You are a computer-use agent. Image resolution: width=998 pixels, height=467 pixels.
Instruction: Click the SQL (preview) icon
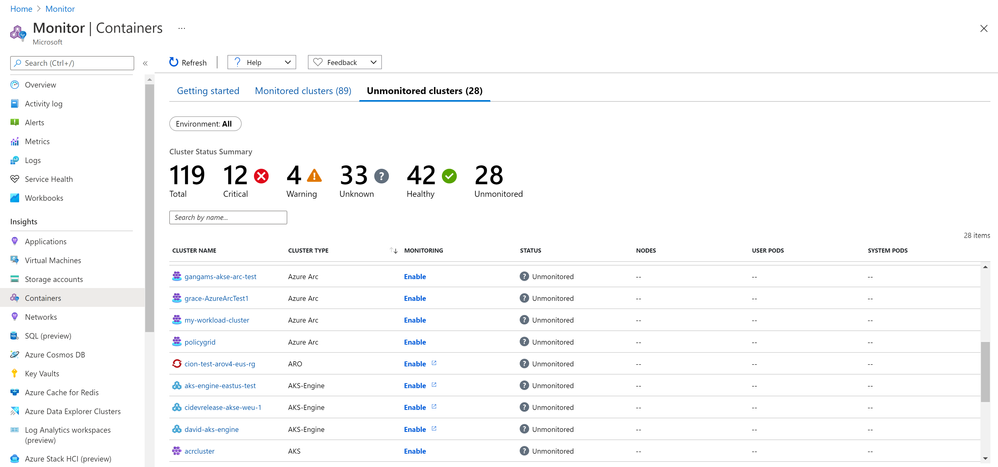pos(15,336)
